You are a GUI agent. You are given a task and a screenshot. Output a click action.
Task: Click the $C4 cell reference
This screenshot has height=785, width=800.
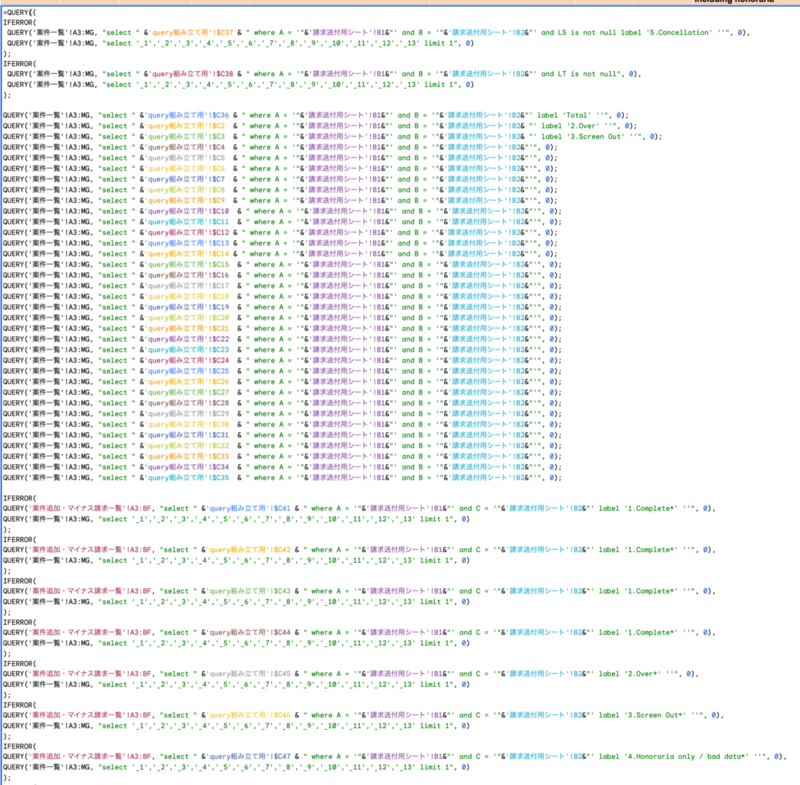point(216,147)
